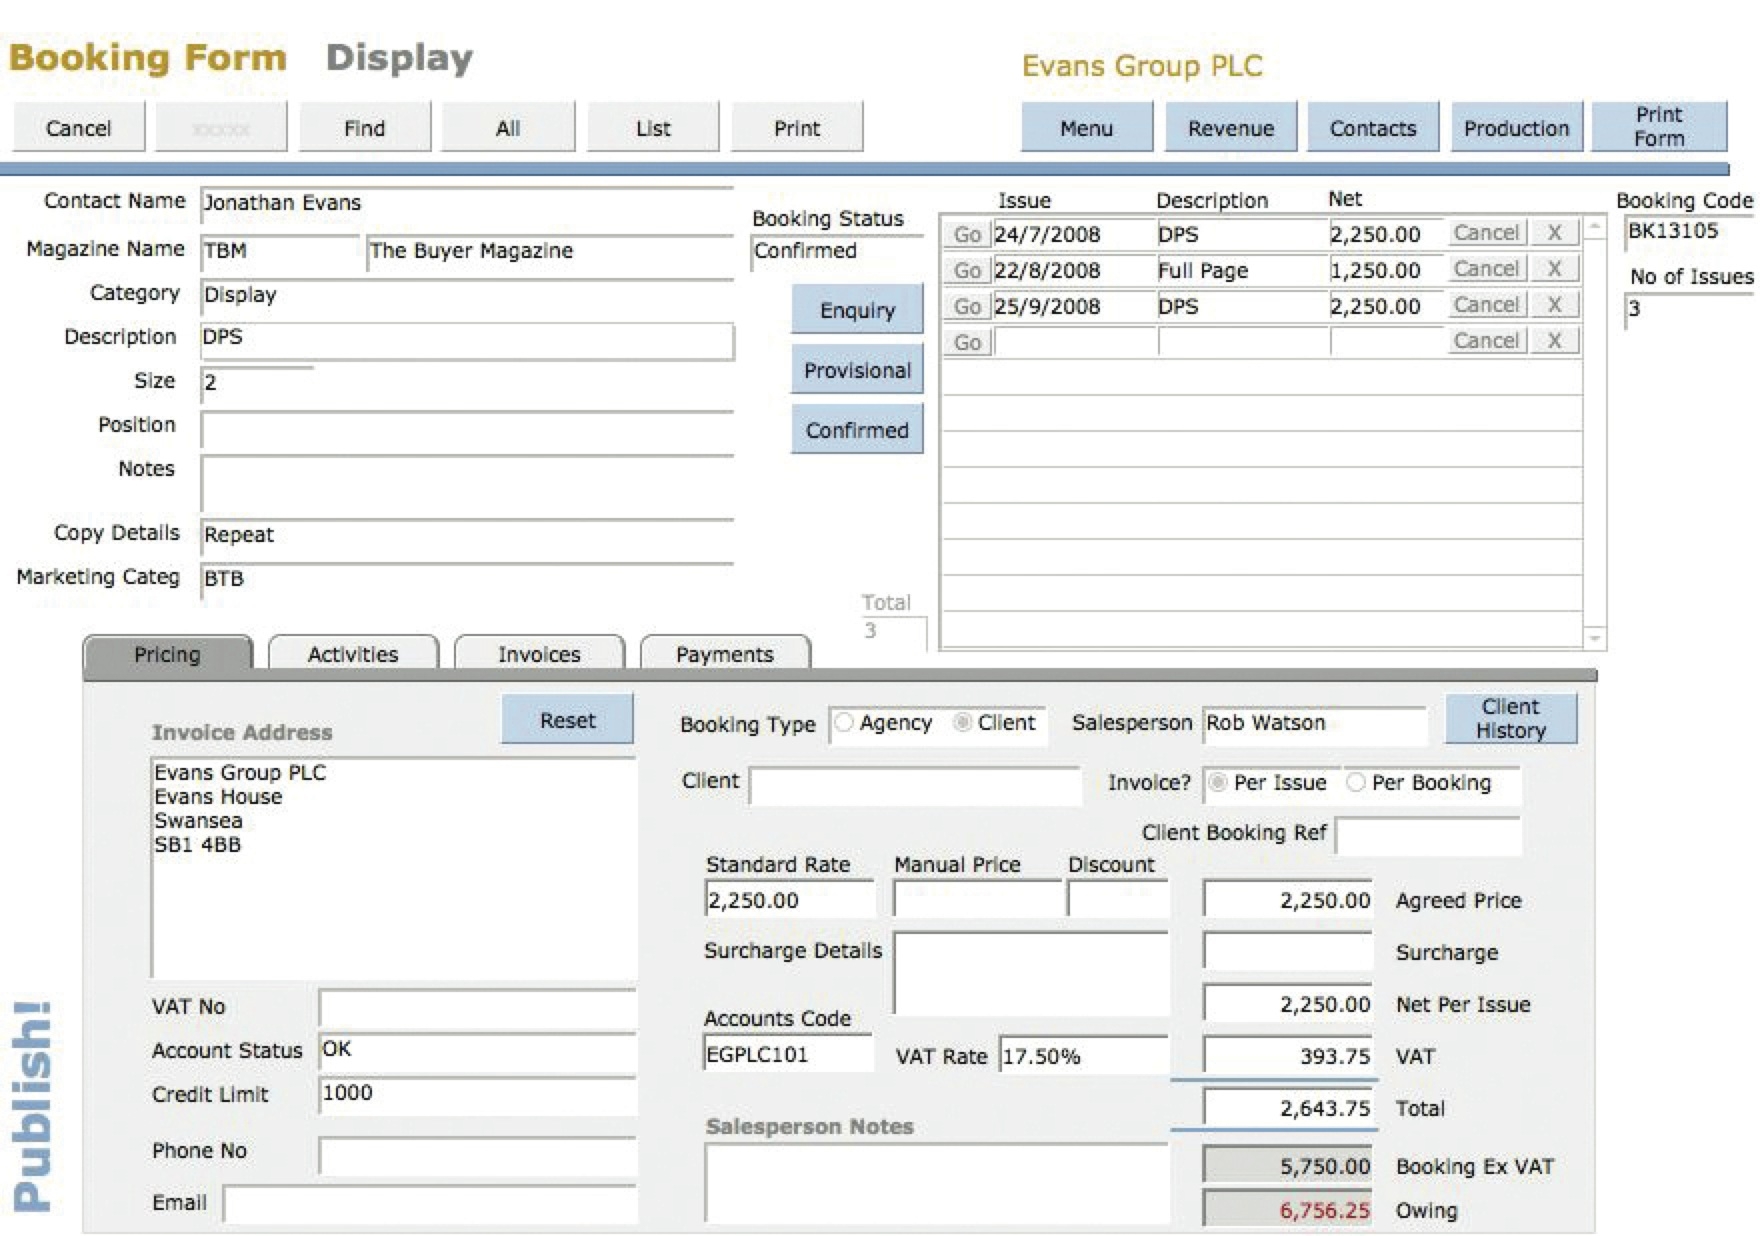Screen dimensions: 1764x1236
Task: Choose Per Booking invoicing
Action: (x=1356, y=783)
